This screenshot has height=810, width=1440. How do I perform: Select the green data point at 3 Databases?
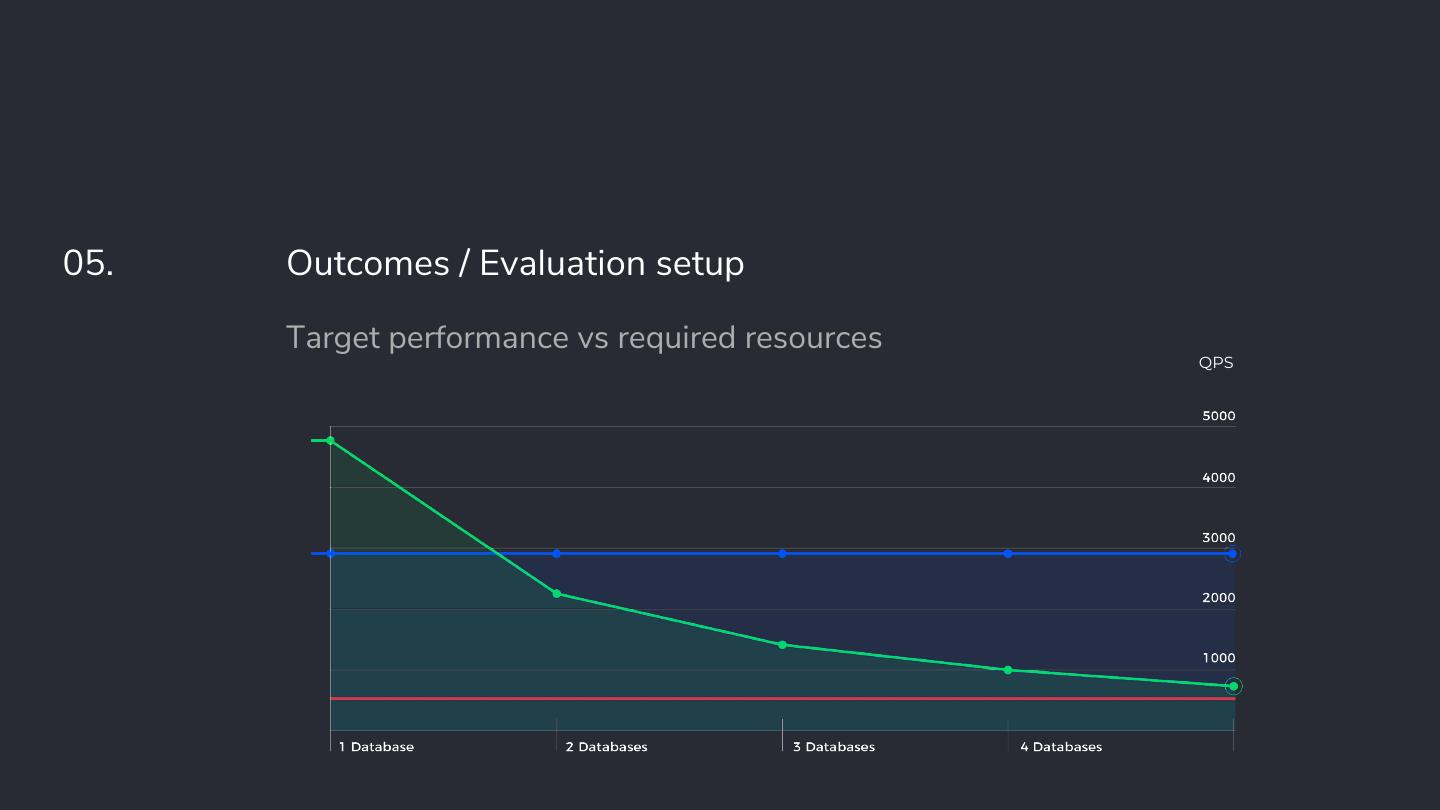[x=782, y=645]
